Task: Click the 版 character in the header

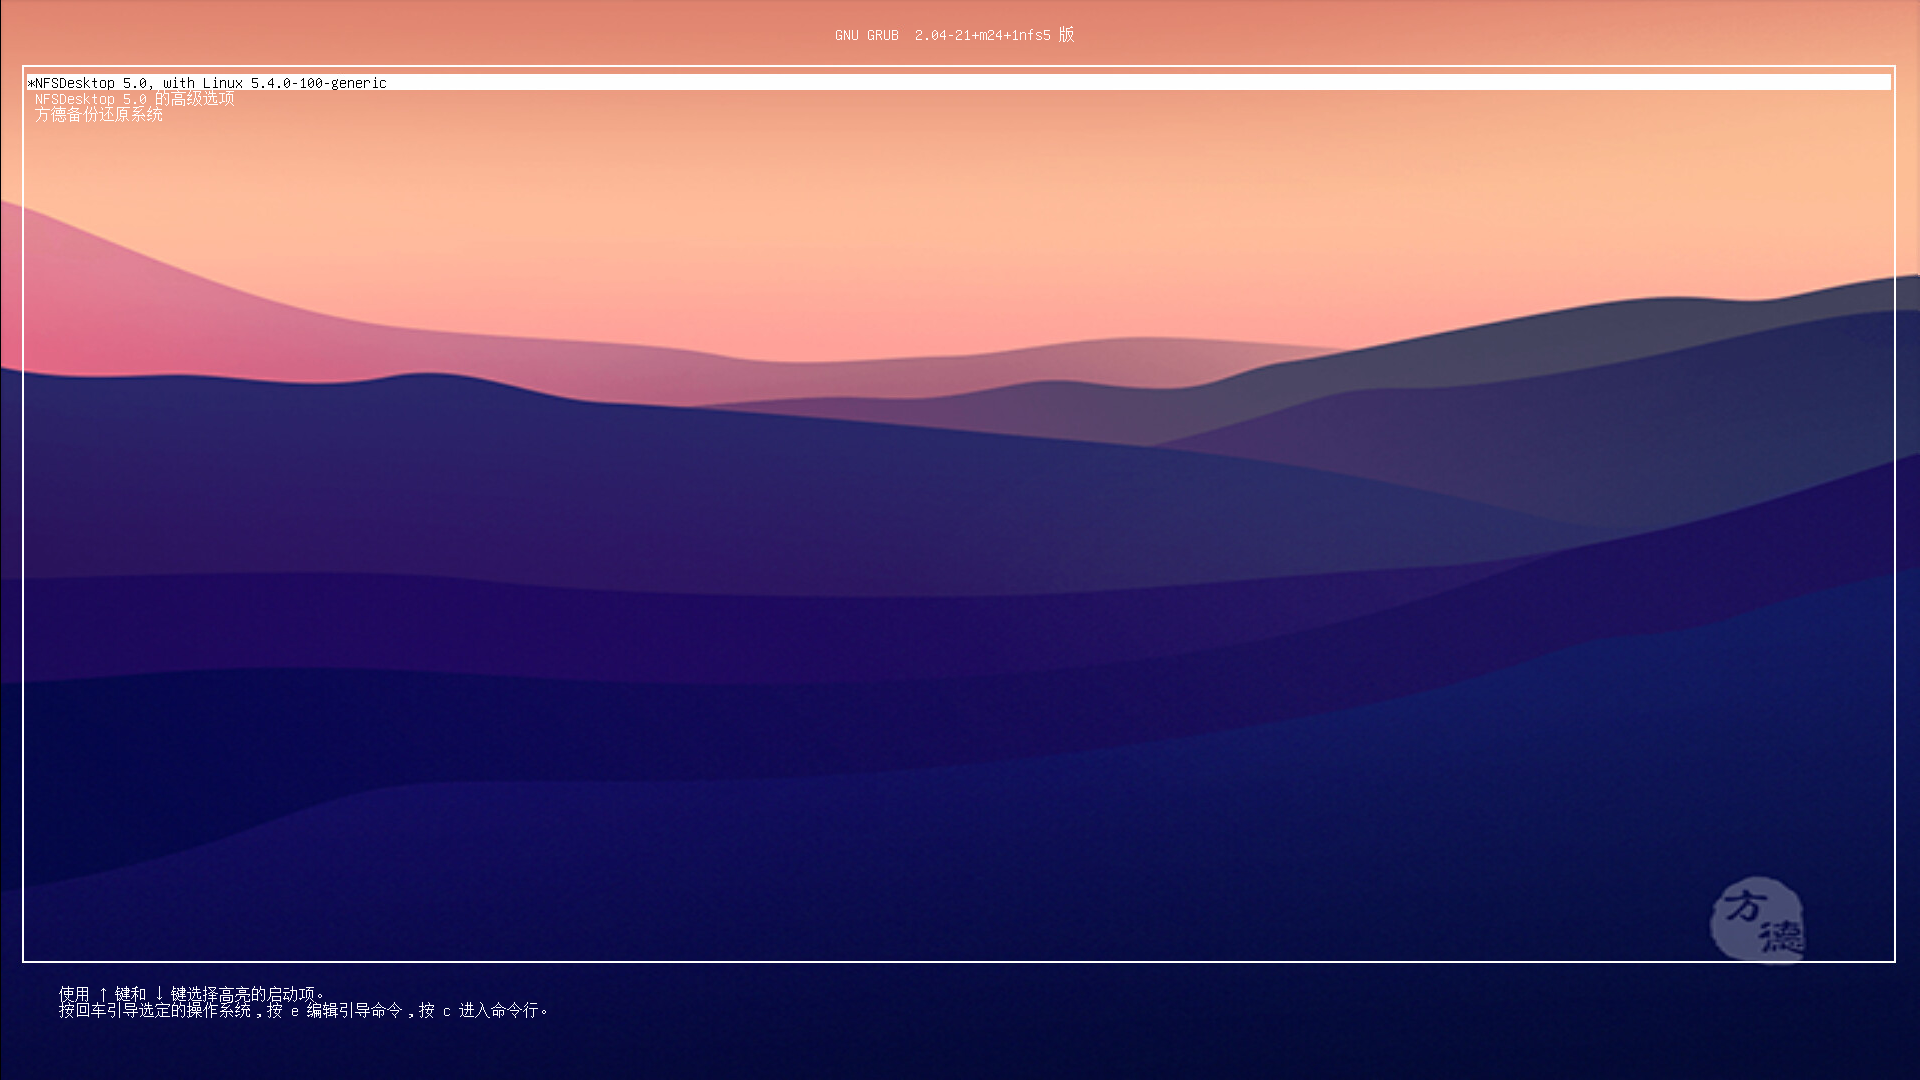Action: coord(1066,35)
